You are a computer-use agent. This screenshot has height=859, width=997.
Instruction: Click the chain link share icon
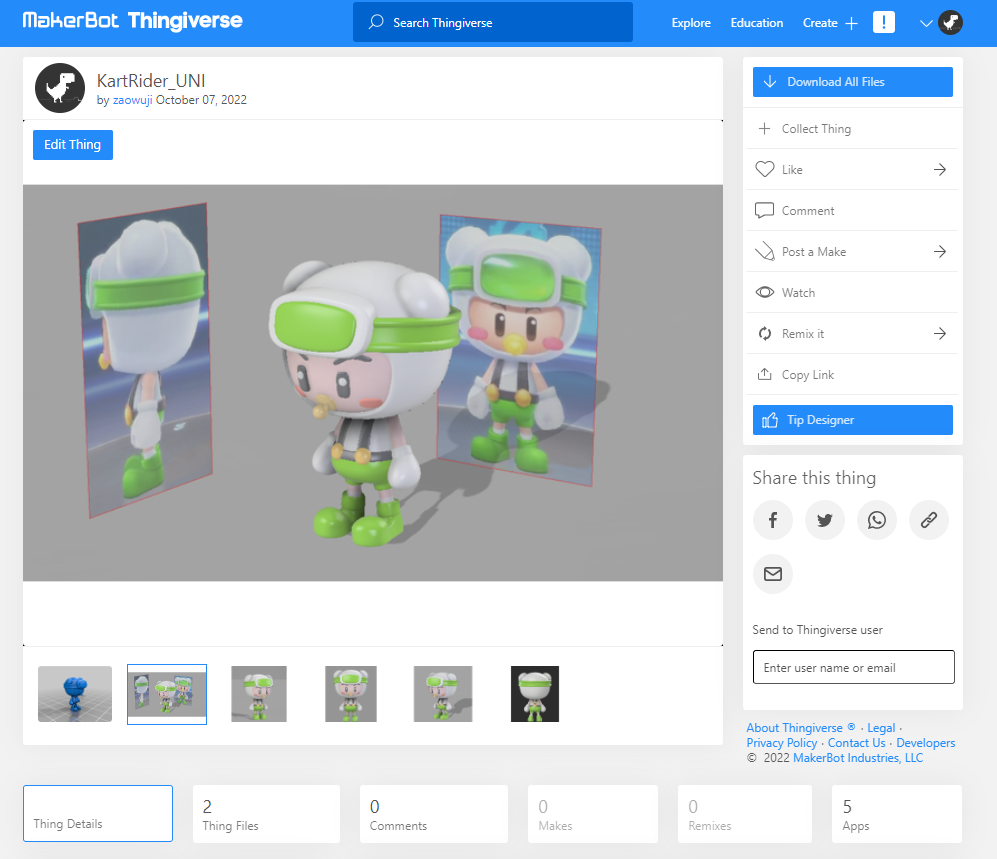pos(929,520)
